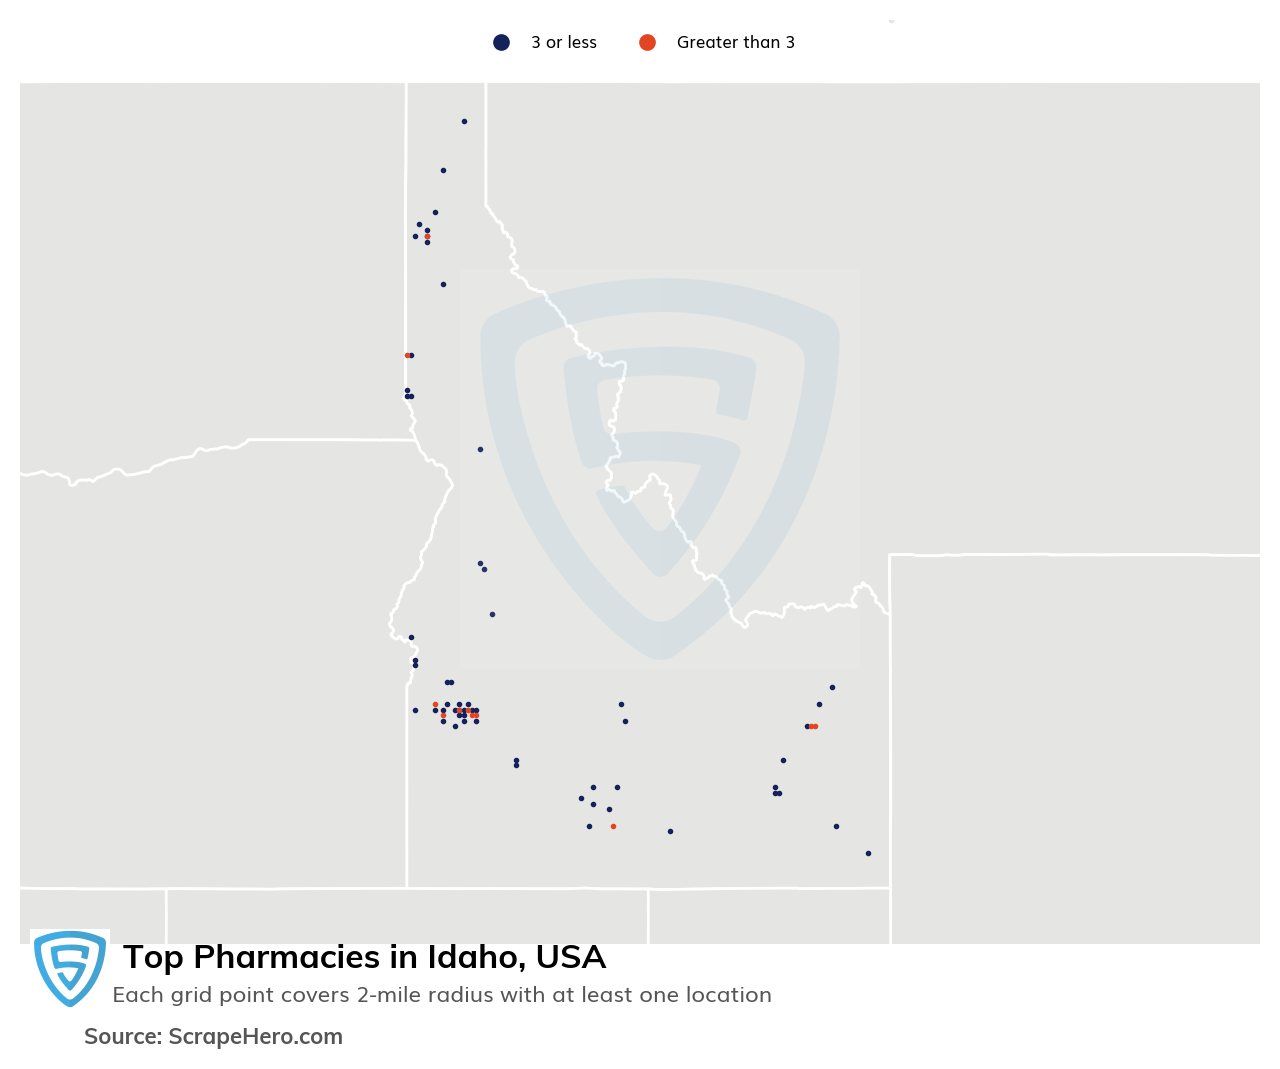Image resolution: width=1280 pixels, height=1069 pixels.
Task: Select the southeasternmost dark blue map point
Action: click(x=868, y=853)
